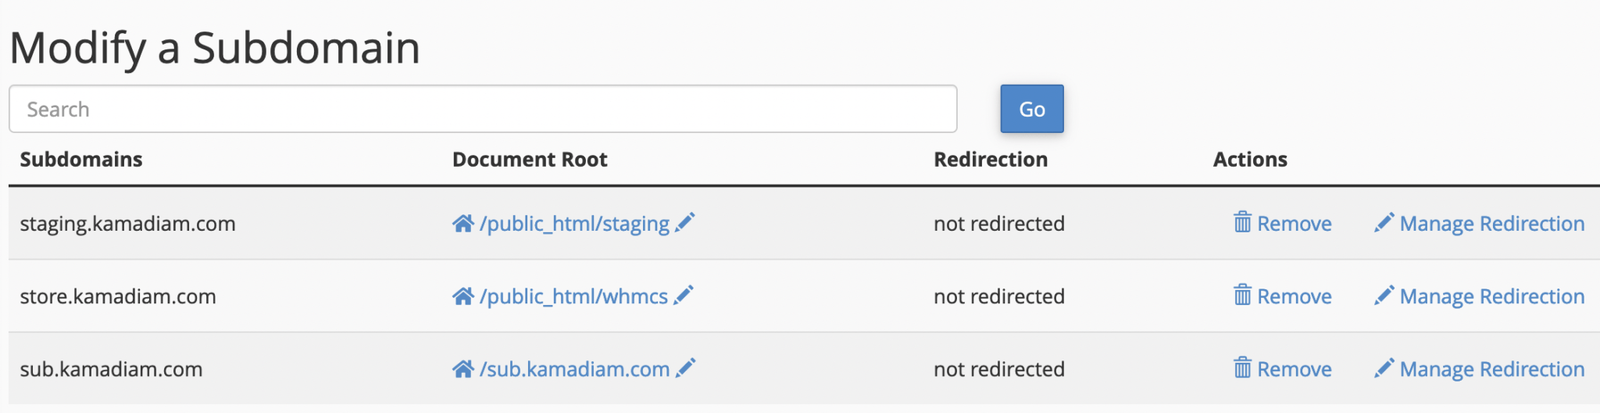
Task: Click home icon beside /public_html/whmcs
Action: [x=462, y=296]
